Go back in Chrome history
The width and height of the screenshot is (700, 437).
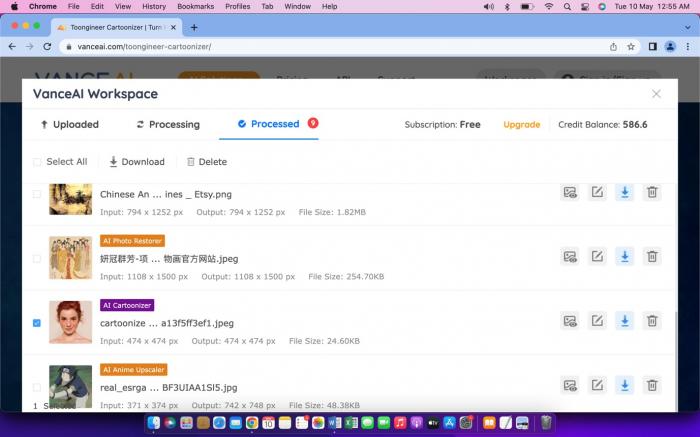click(x=12, y=46)
